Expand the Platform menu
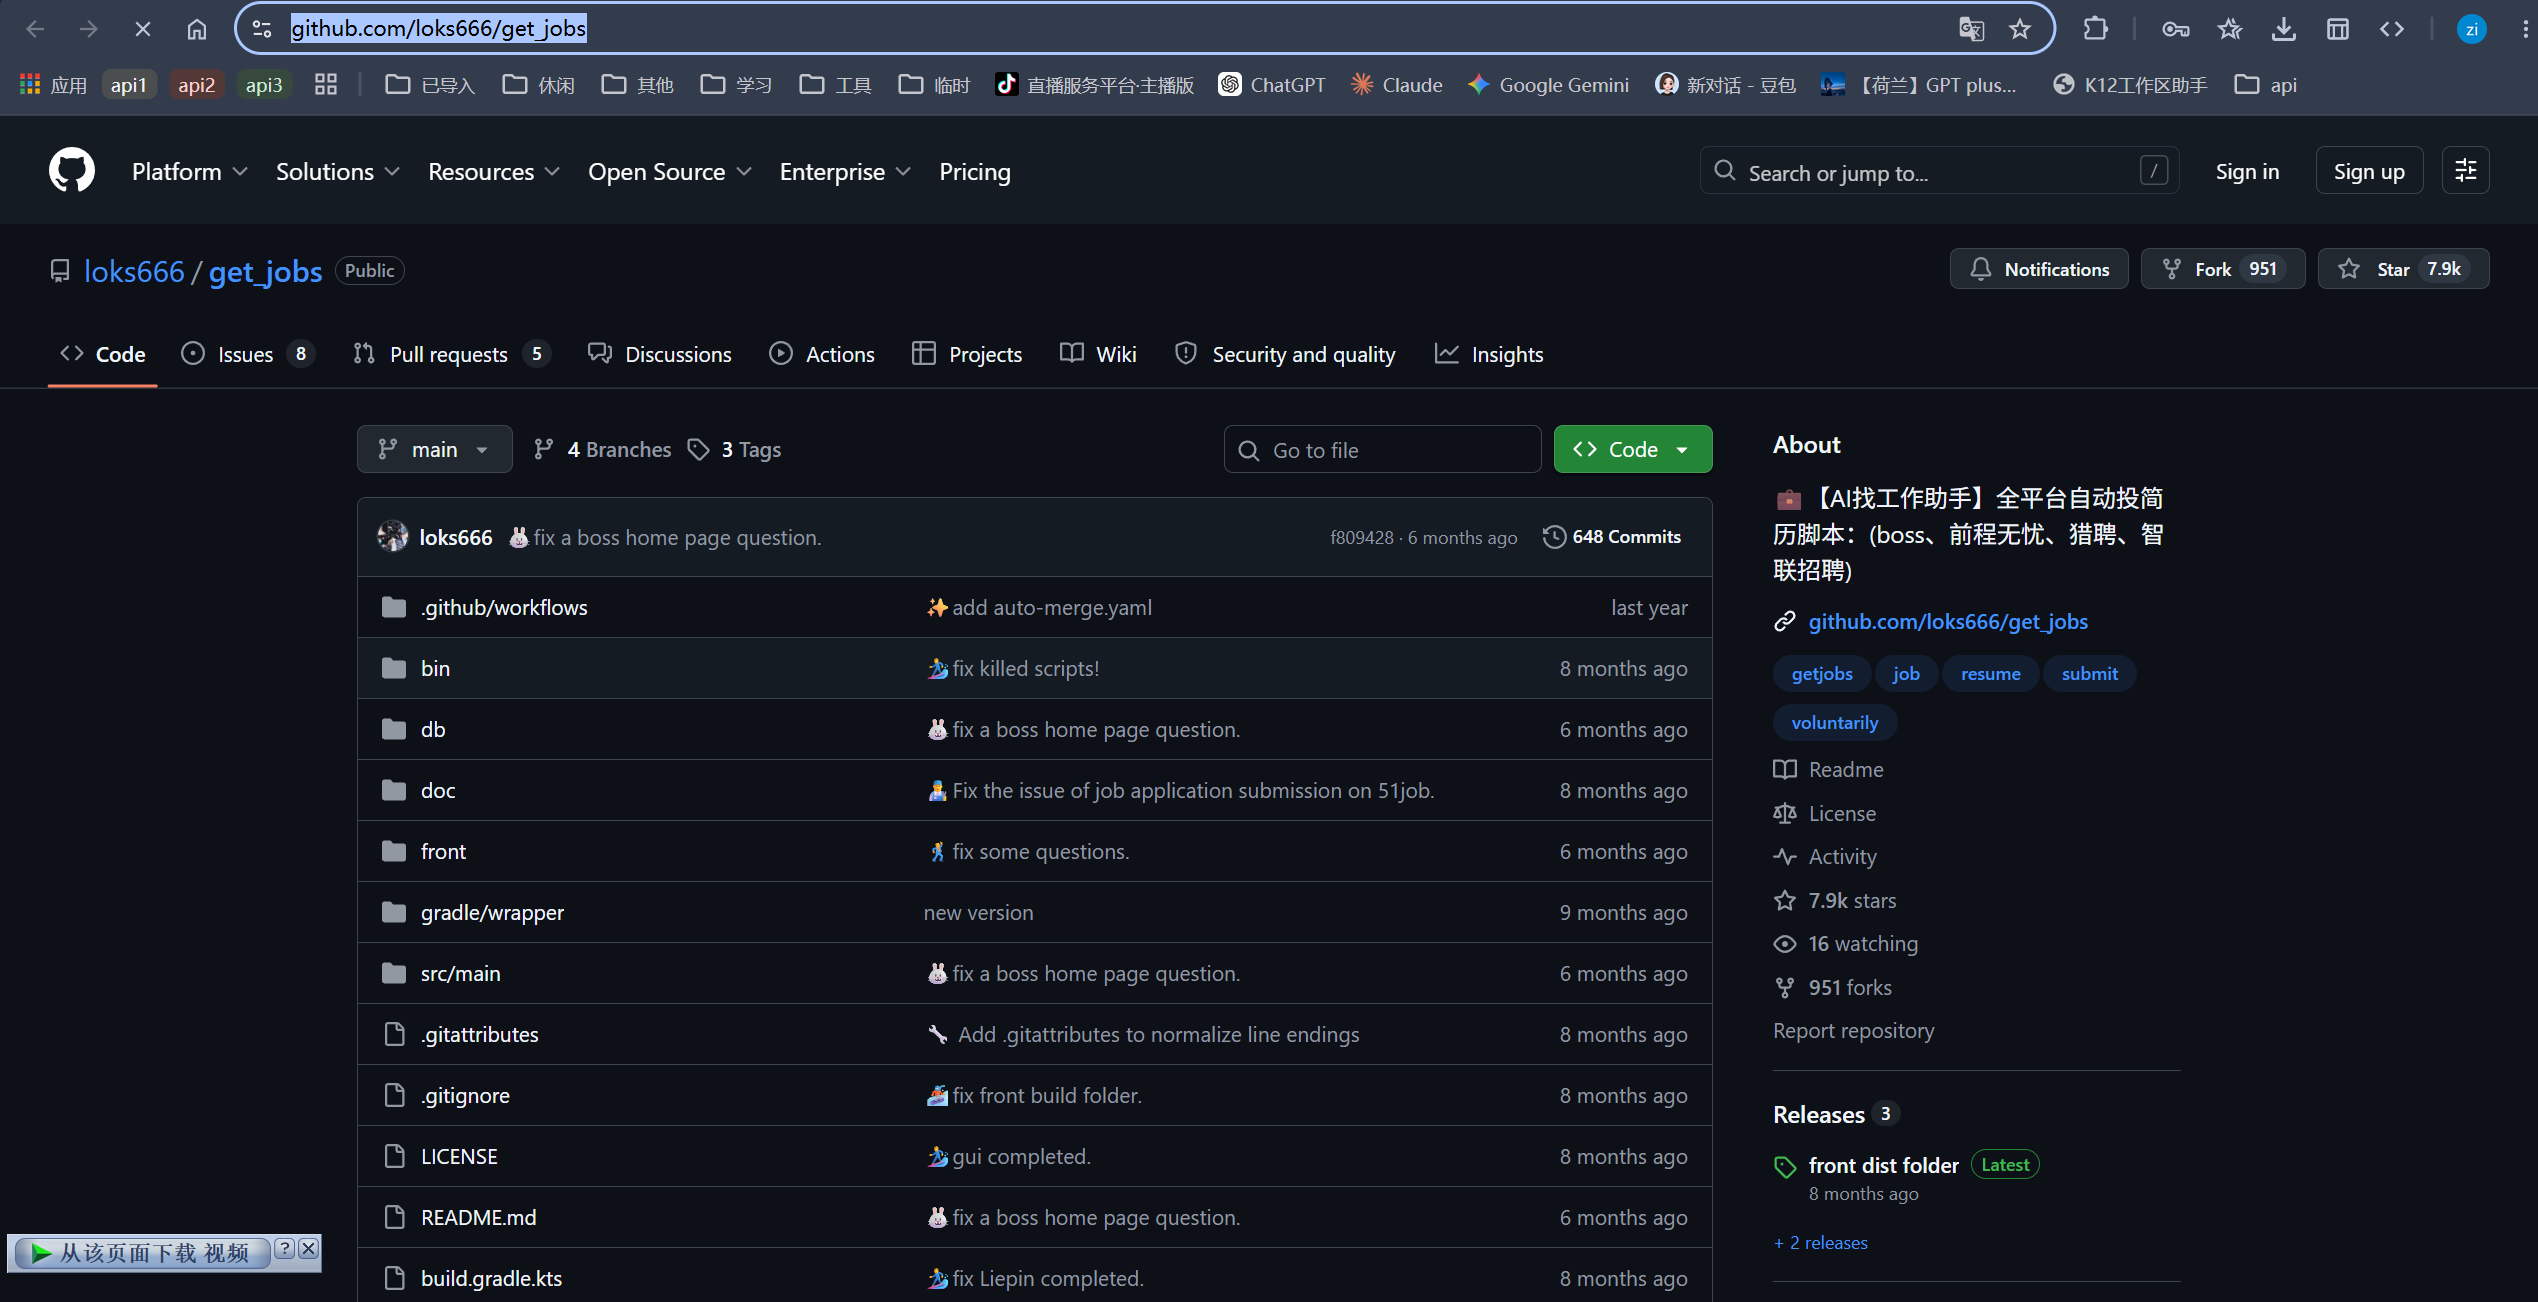The height and width of the screenshot is (1302, 2538). point(189,172)
